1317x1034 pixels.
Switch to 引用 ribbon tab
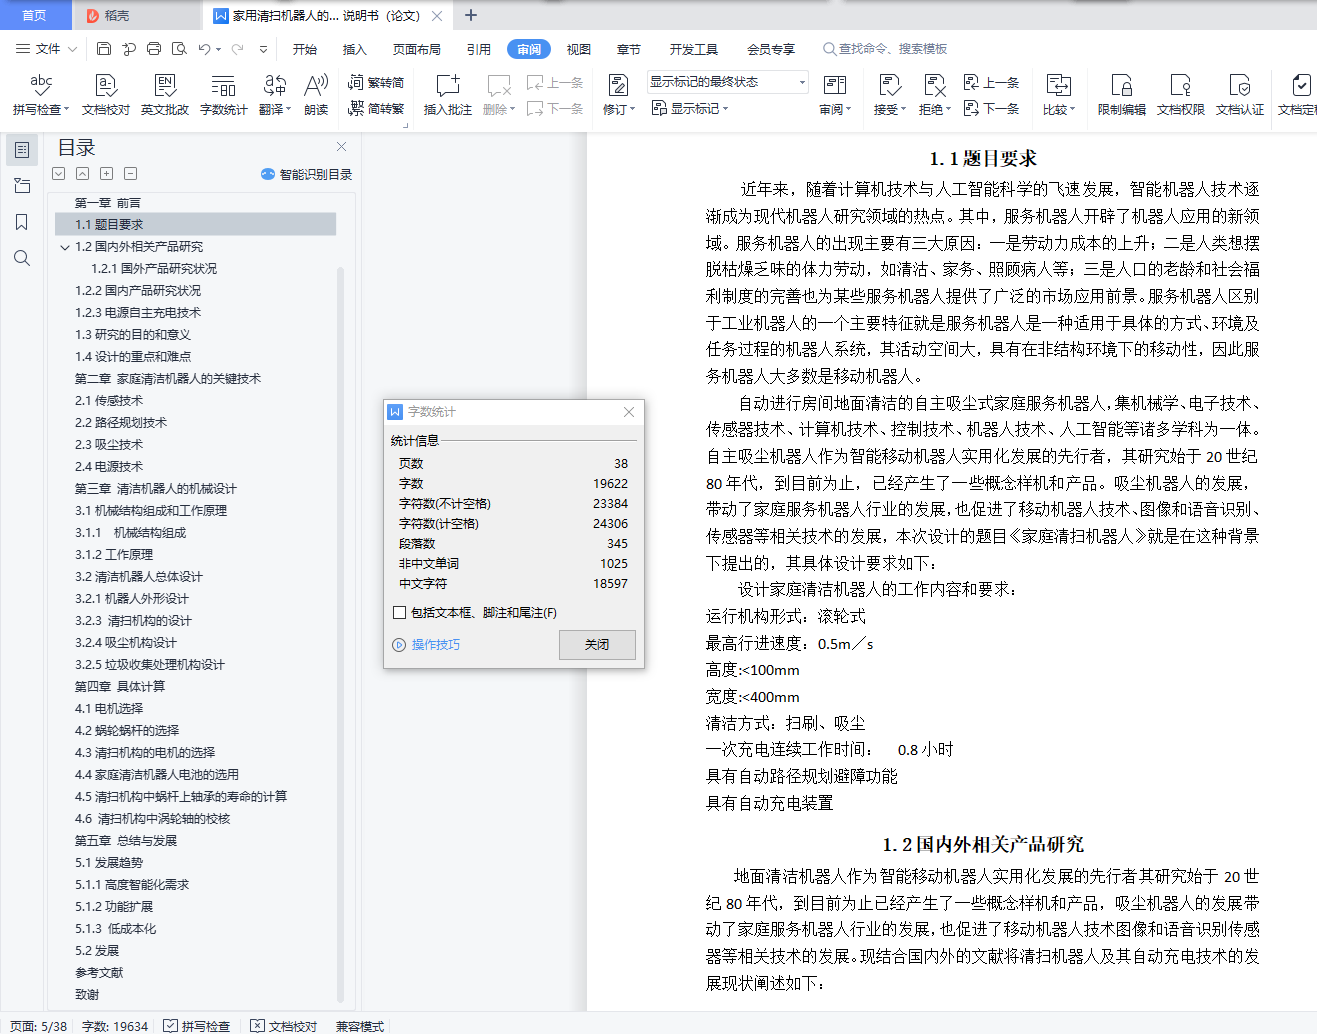[479, 49]
